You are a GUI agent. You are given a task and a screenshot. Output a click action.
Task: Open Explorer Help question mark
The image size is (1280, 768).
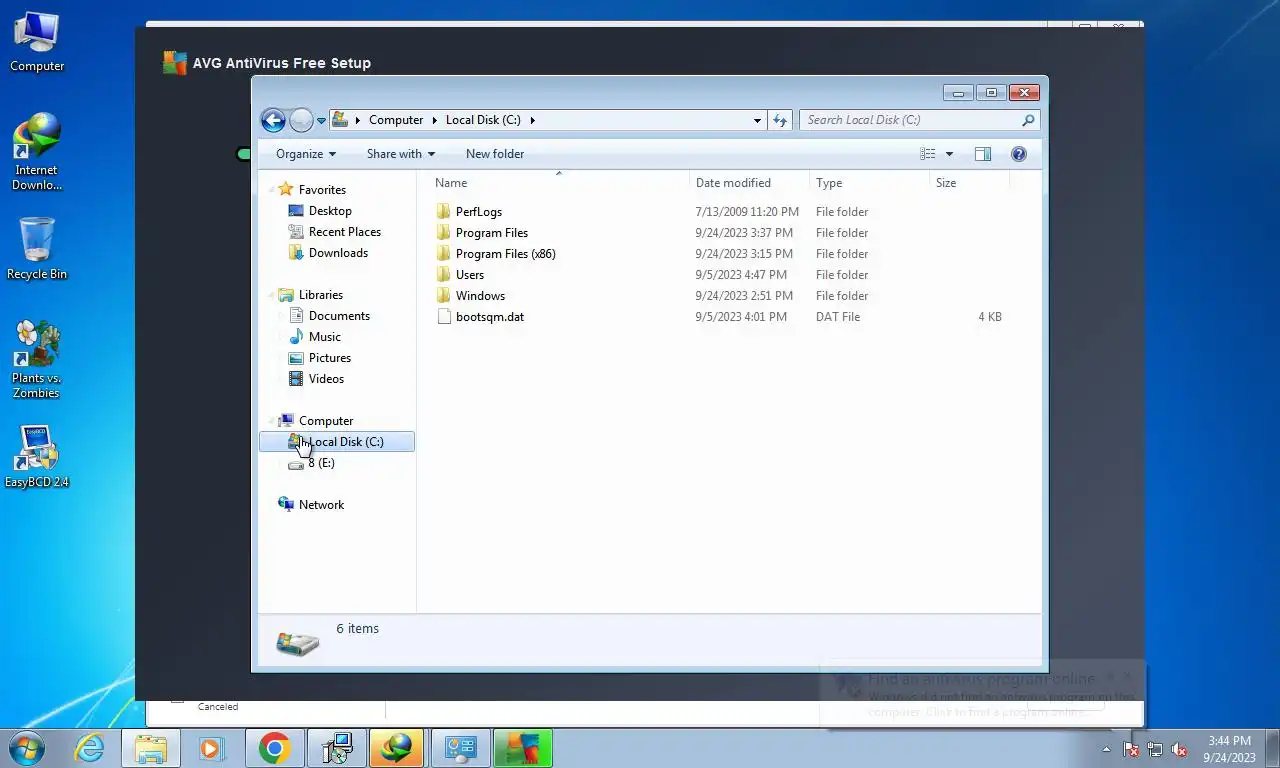[1019, 154]
